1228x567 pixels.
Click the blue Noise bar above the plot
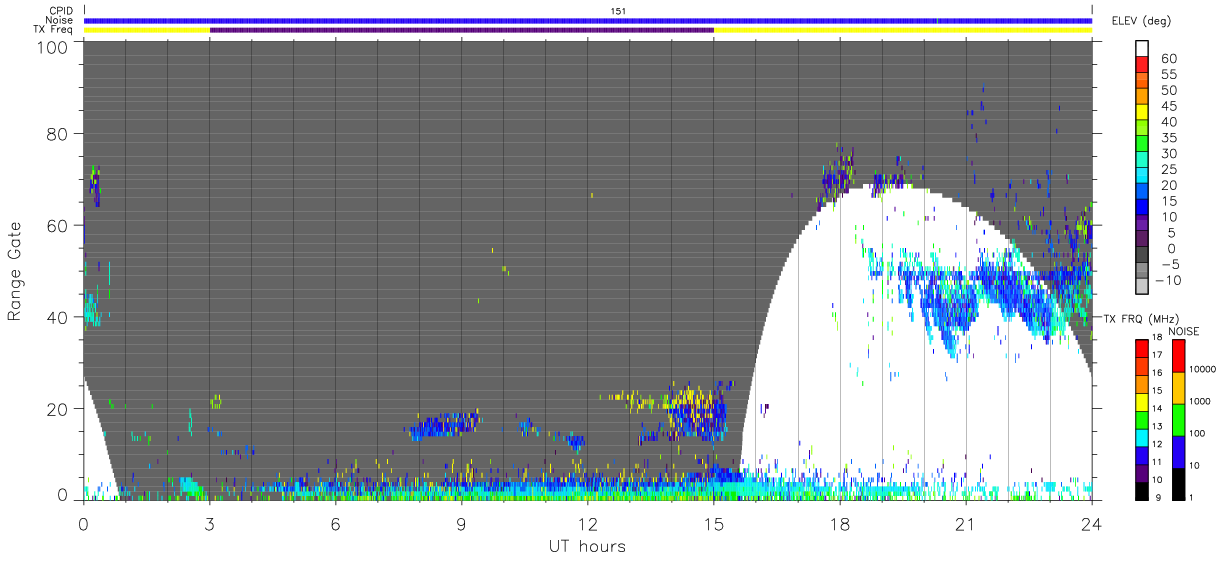click(x=587, y=20)
